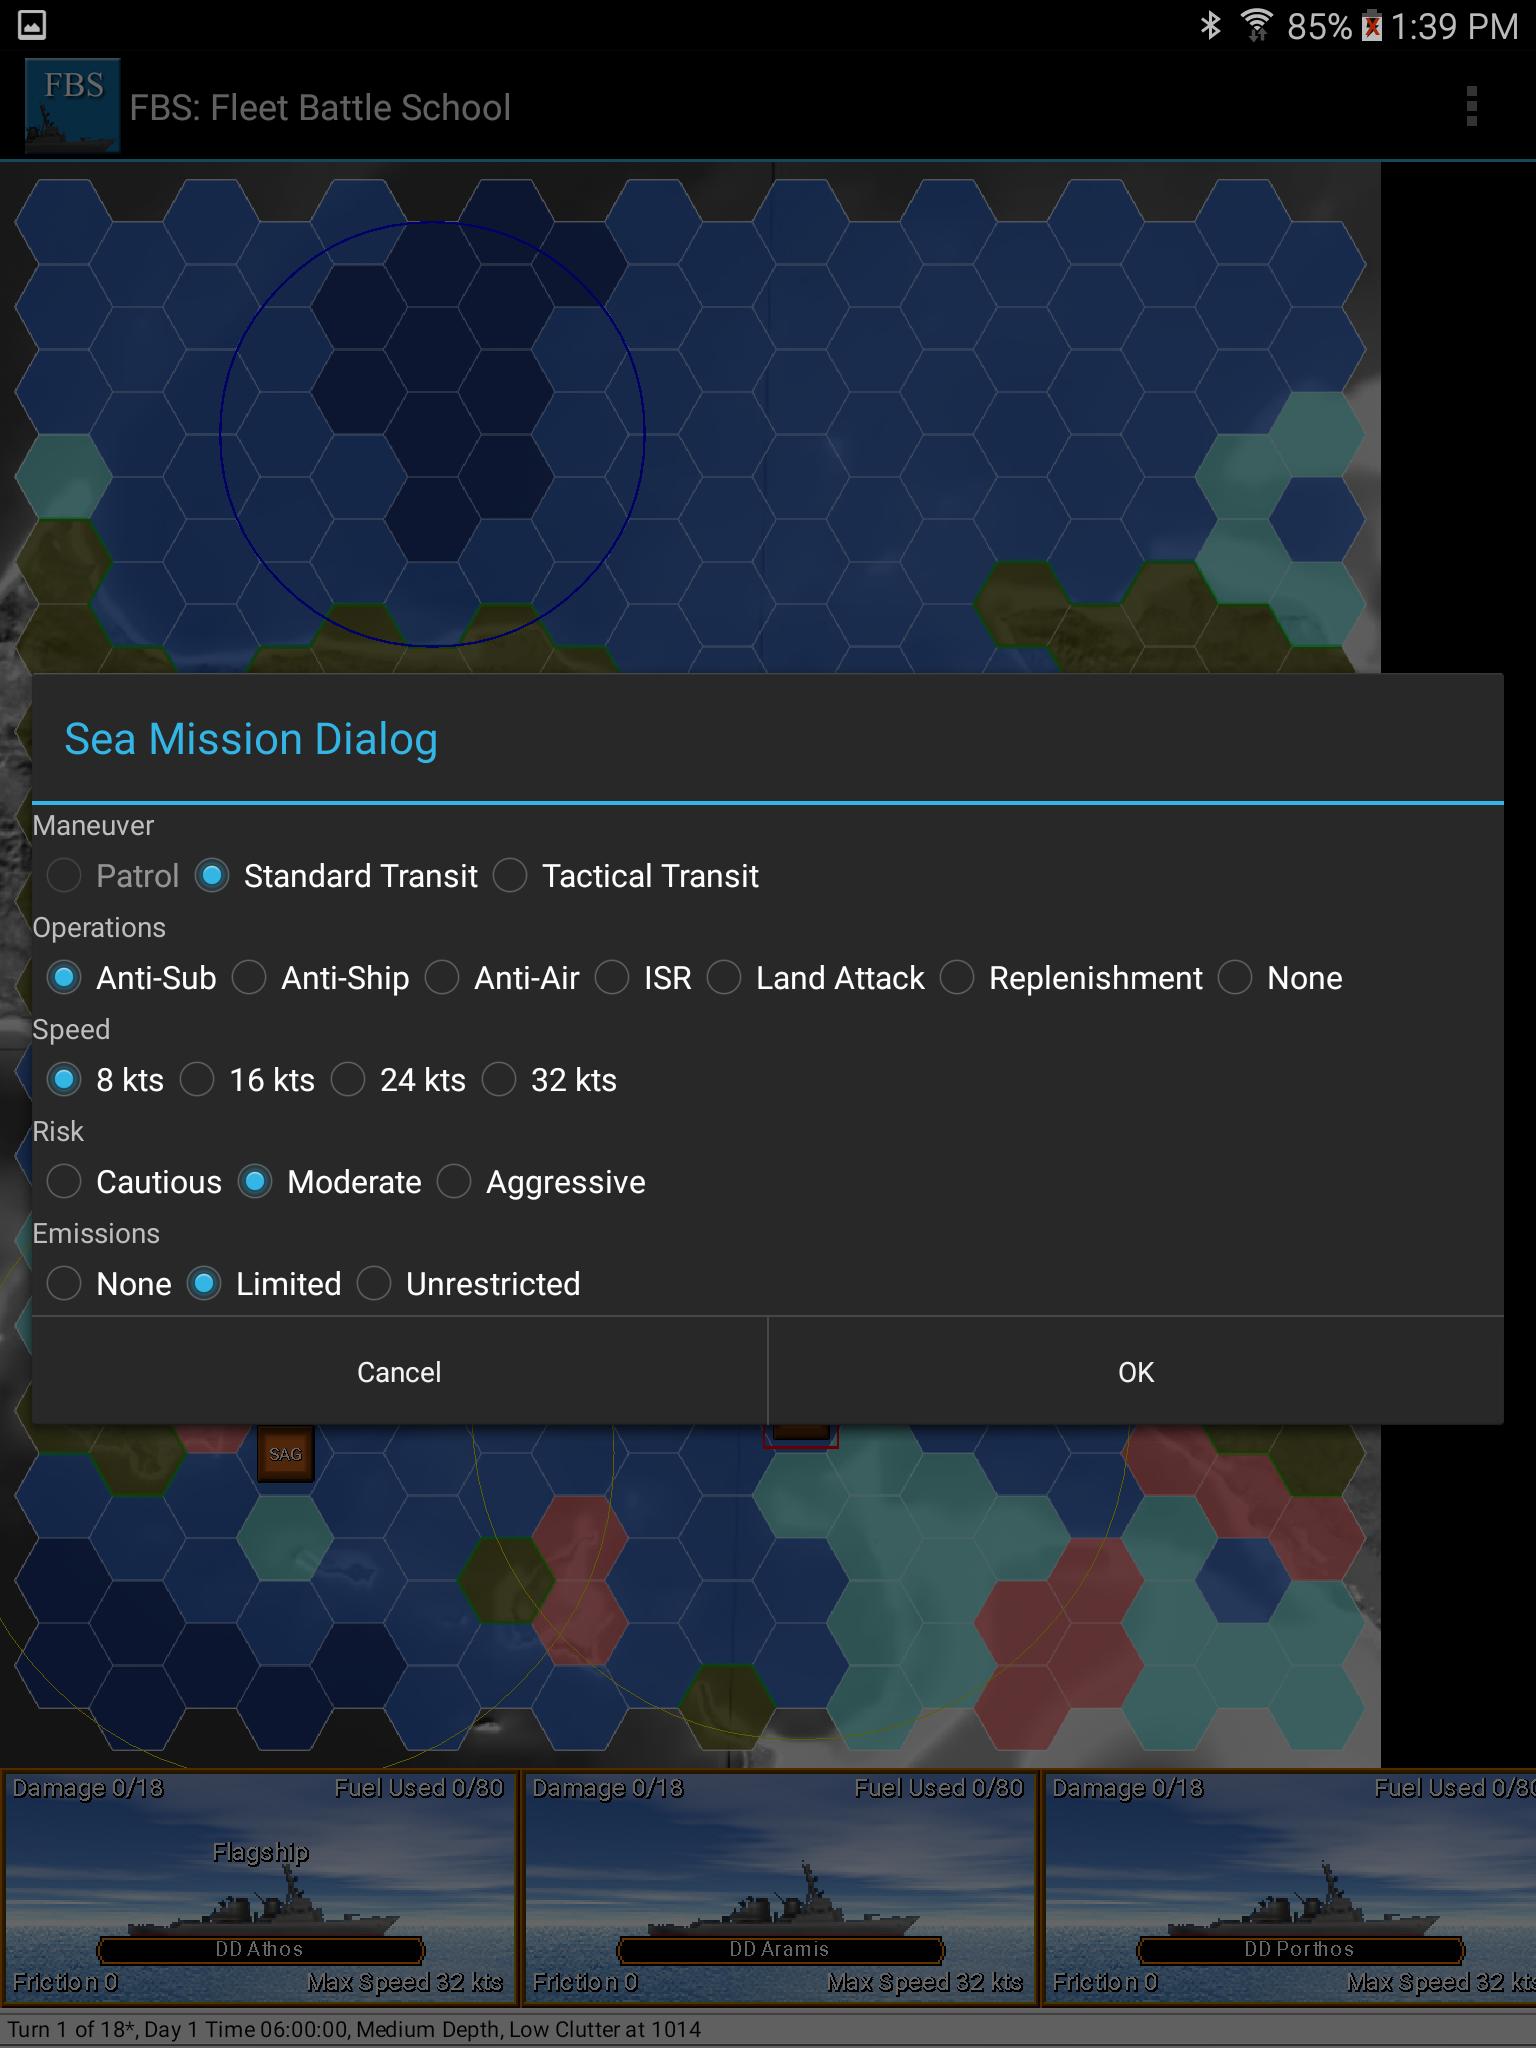The width and height of the screenshot is (1536, 2048).
Task: Select the DD Aramis ship card
Action: [779, 1888]
